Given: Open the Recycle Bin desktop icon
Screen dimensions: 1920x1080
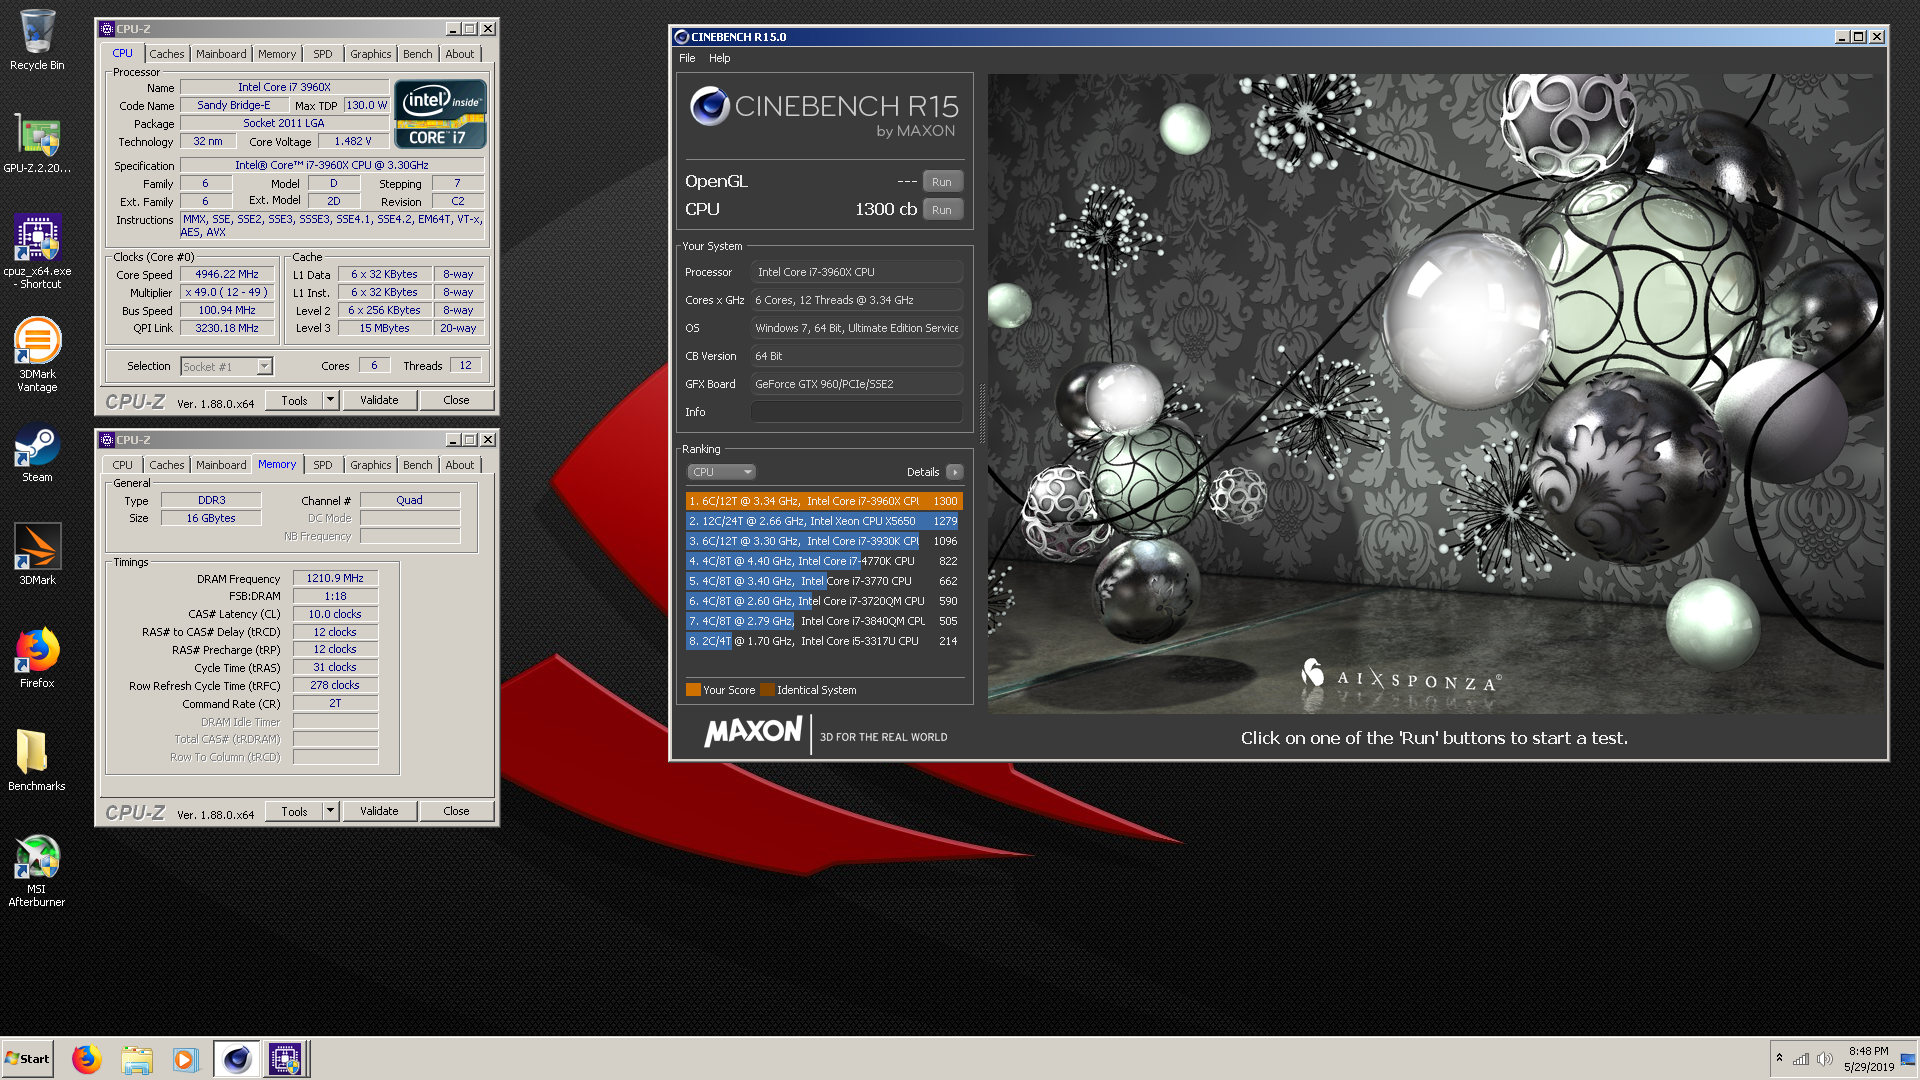Looking at the screenshot, I should tap(37, 40).
